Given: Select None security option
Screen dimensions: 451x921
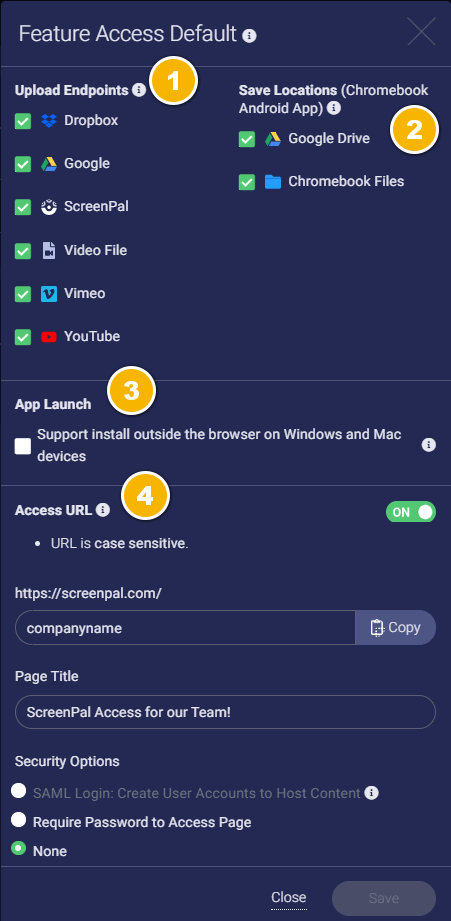Looking at the screenshot, I should [19, 848].
